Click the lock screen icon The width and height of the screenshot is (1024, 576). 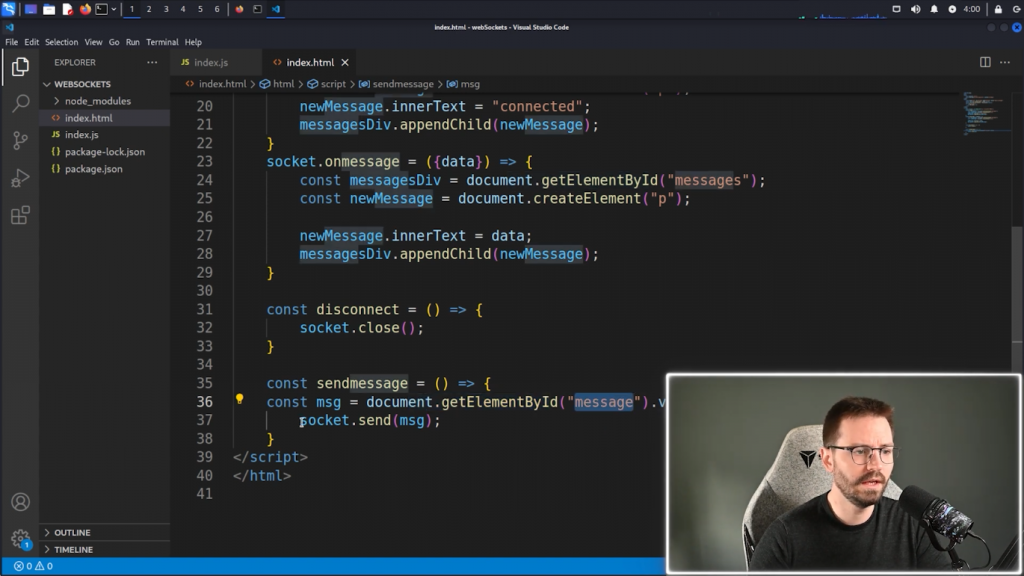point(998,9)
